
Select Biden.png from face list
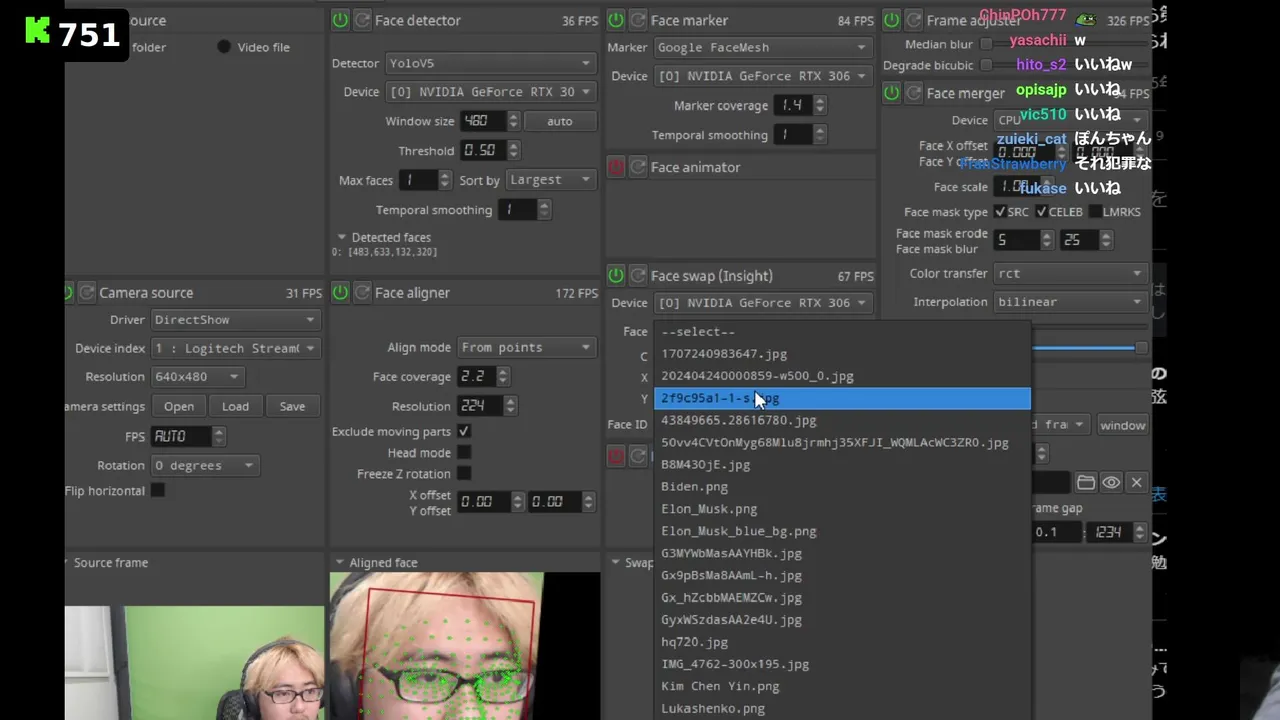click(842, 487)
